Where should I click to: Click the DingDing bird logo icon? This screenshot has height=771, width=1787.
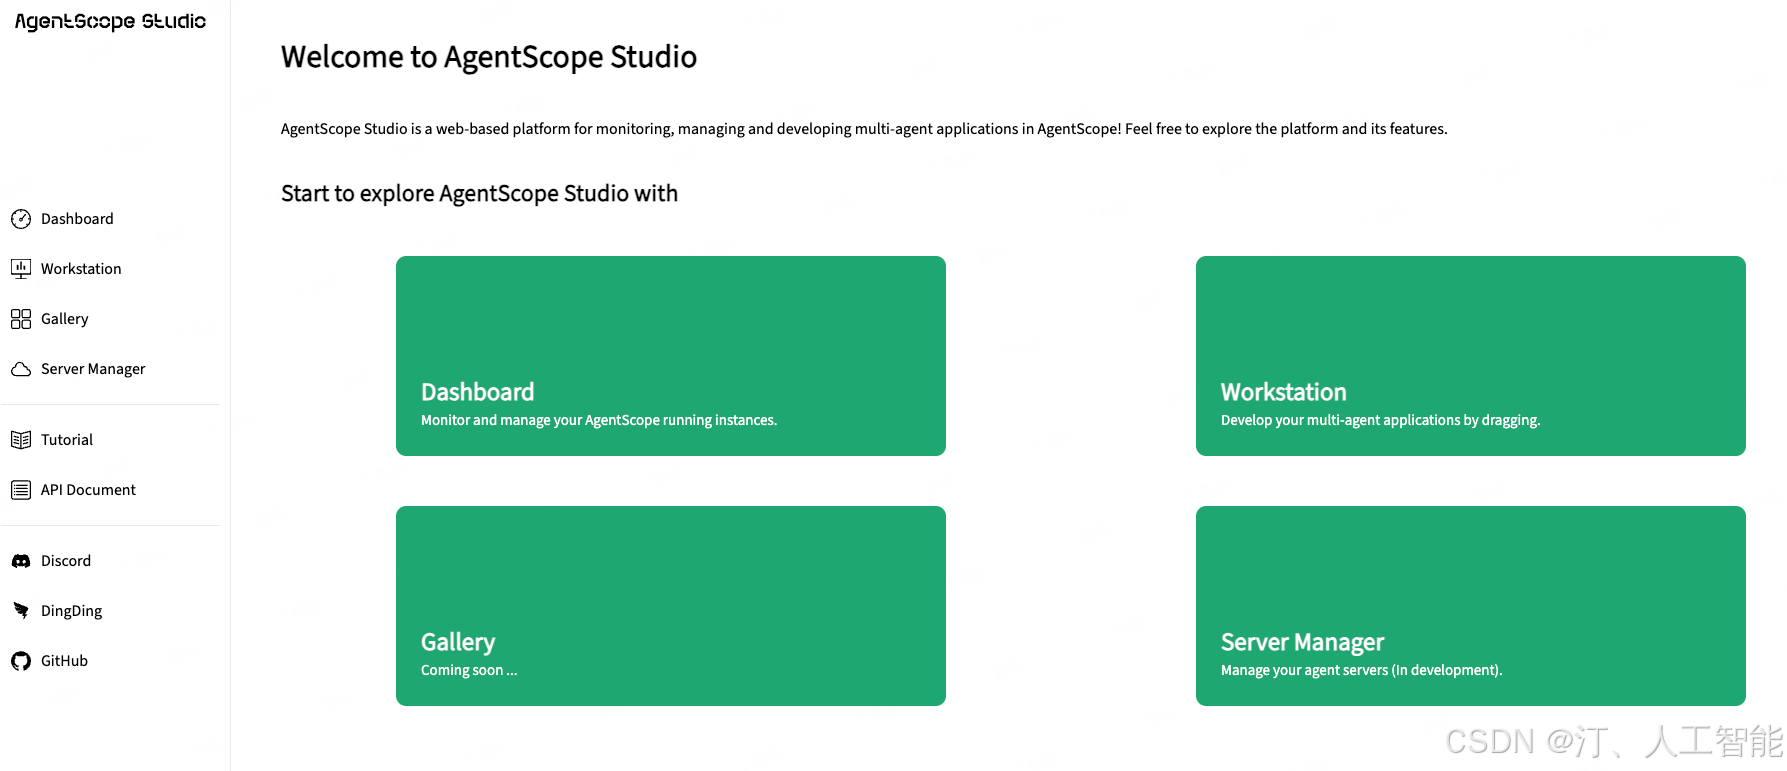click(x=21, y=611)
